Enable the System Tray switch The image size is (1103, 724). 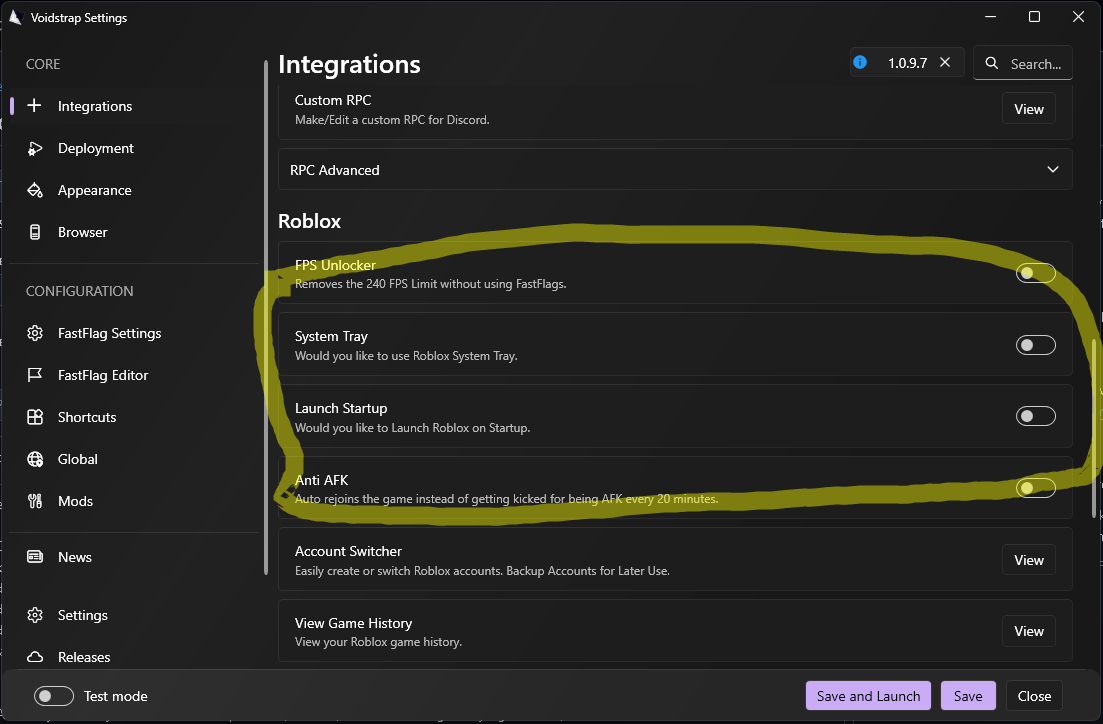[1035, 345]
